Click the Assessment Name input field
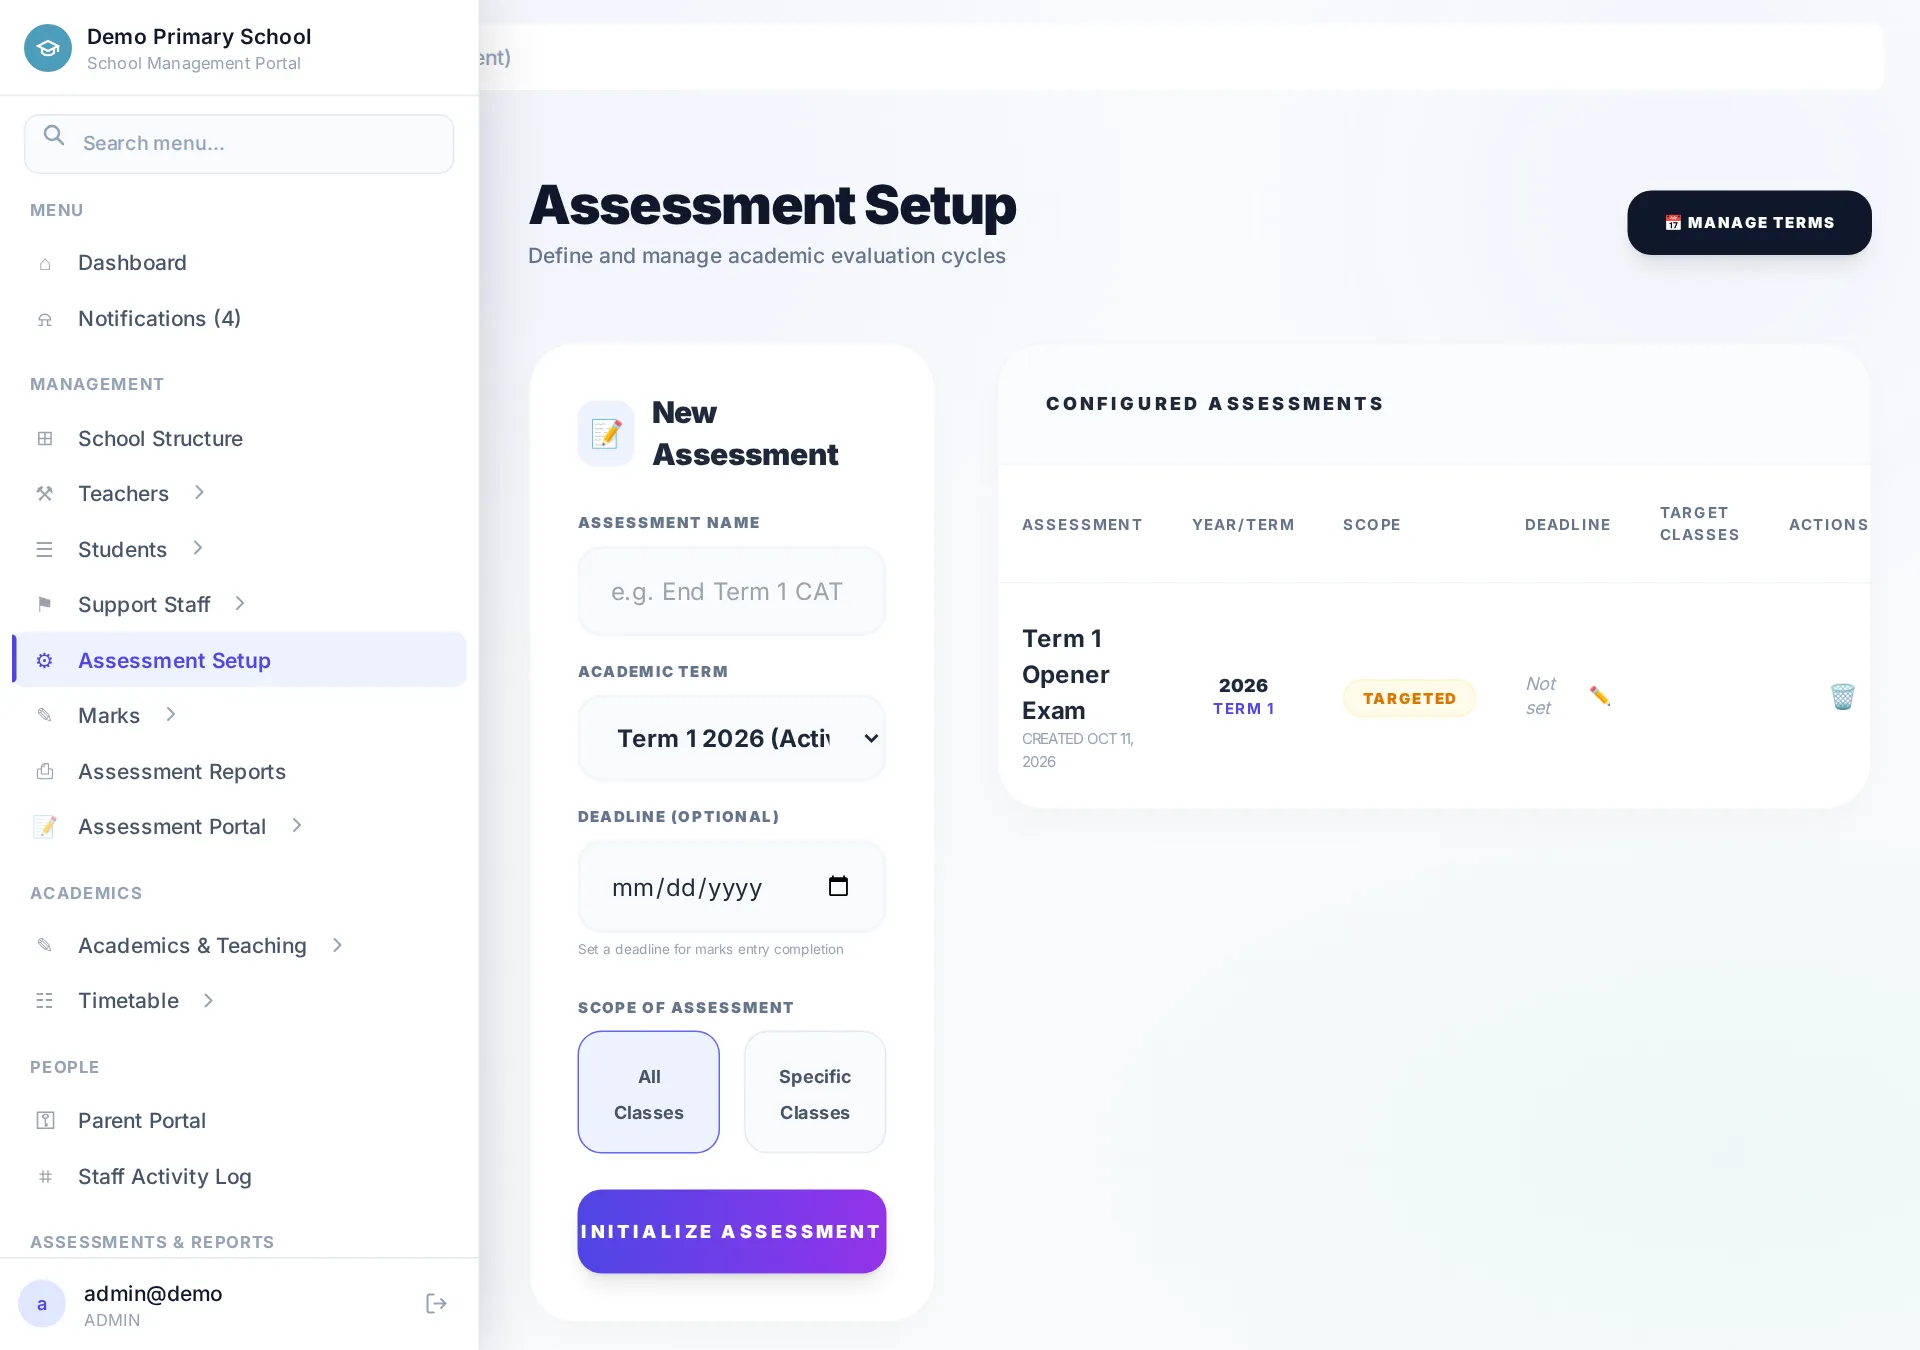The width and height of the screenshot is (1920, 1350). pyautogui.click(x=732, y=591)
